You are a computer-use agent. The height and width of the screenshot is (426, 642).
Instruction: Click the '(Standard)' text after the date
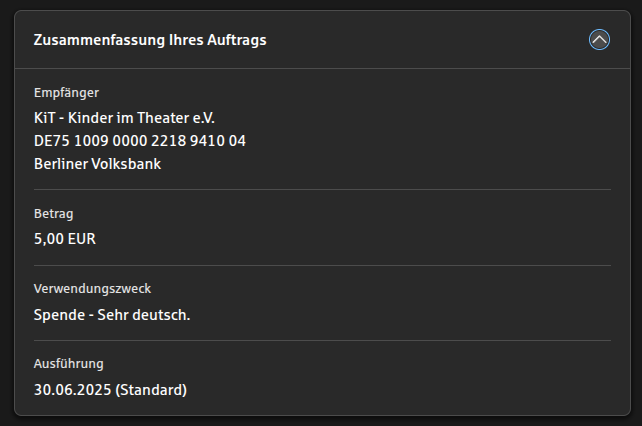(151, 389)
